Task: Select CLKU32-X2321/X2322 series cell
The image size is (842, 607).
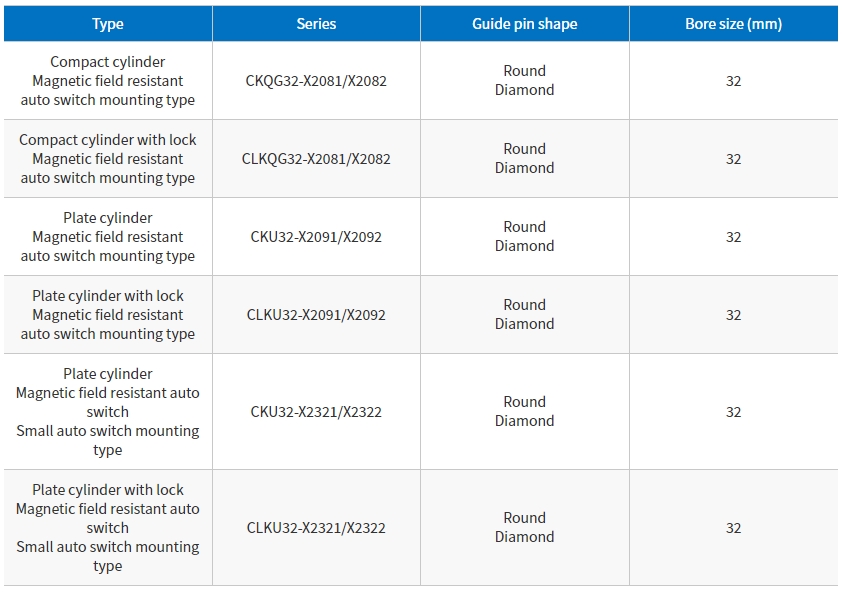Action: pyautogui.click(x=316, y=528)
